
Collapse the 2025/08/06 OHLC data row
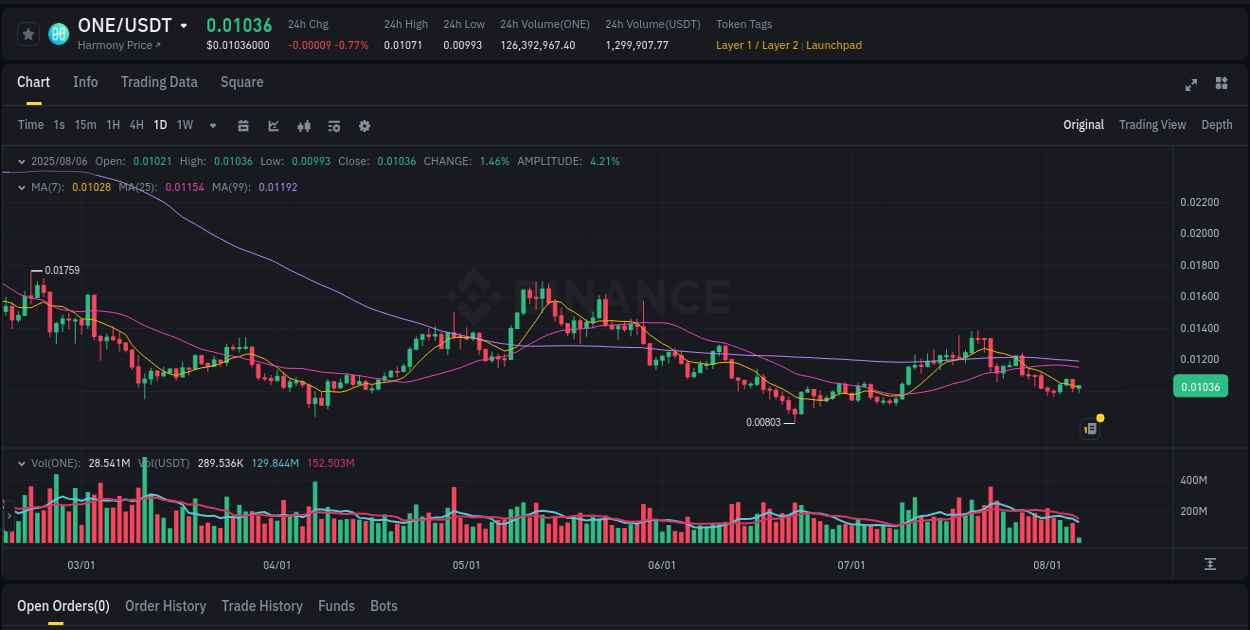point(22,160)
